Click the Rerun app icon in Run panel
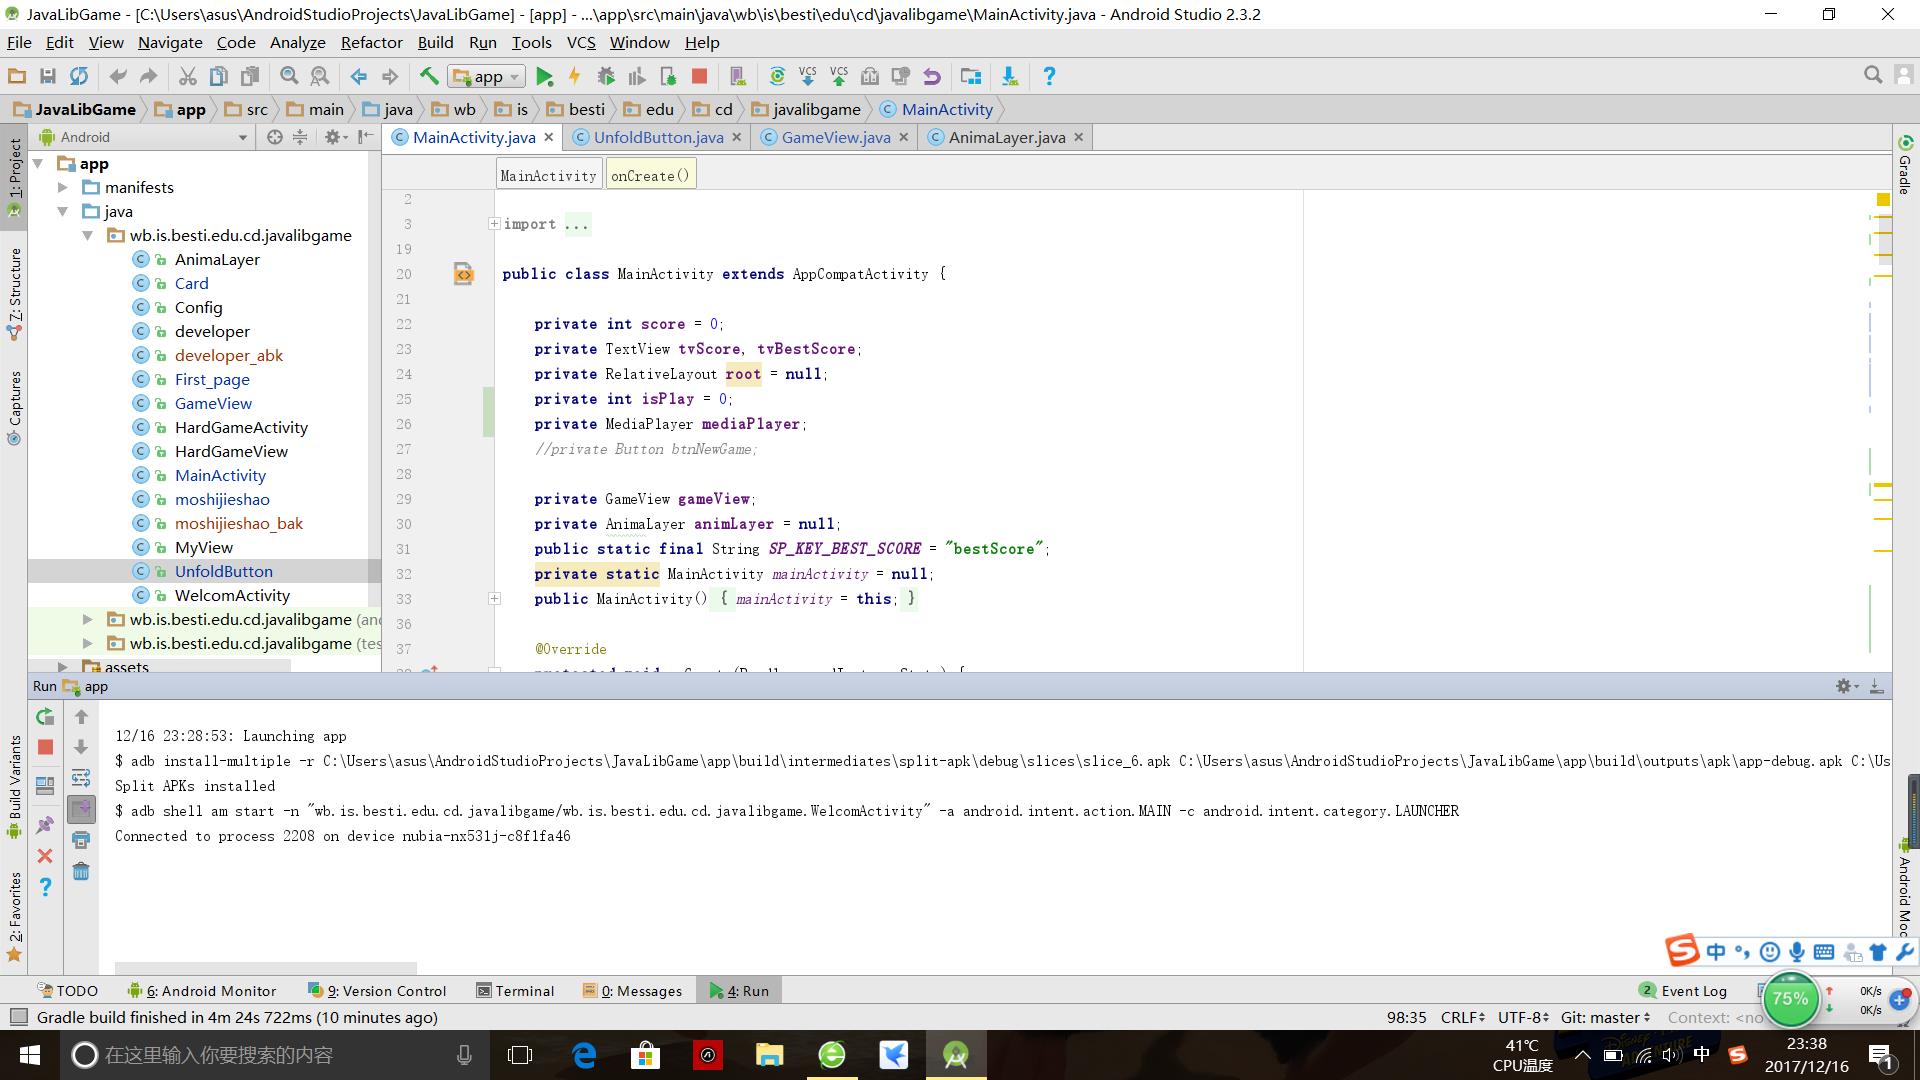 point(45,716)
